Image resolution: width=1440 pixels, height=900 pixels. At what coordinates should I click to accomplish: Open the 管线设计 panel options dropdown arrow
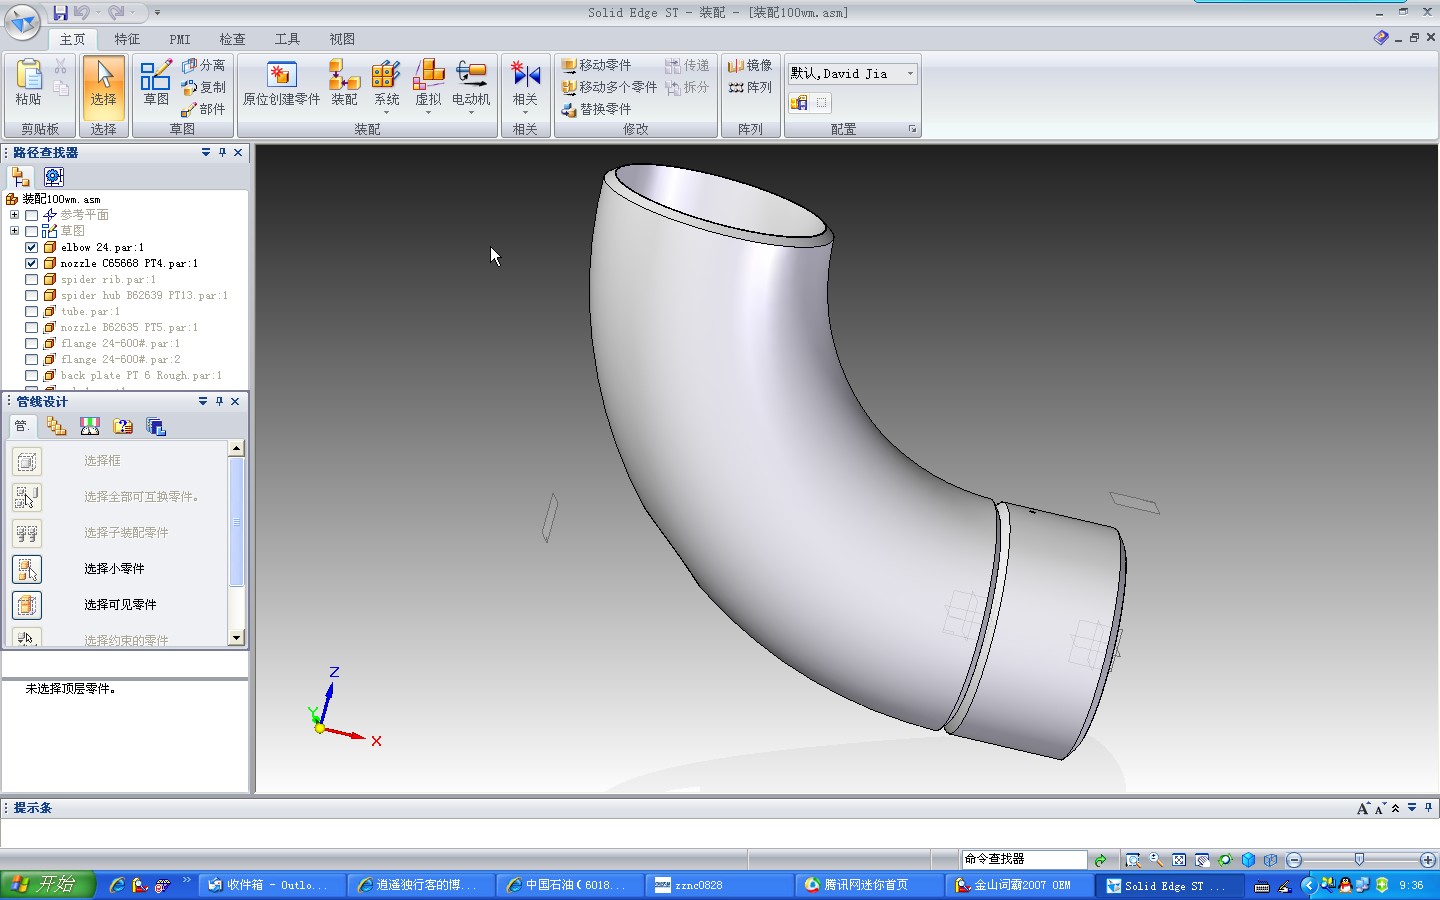[203, 401]
